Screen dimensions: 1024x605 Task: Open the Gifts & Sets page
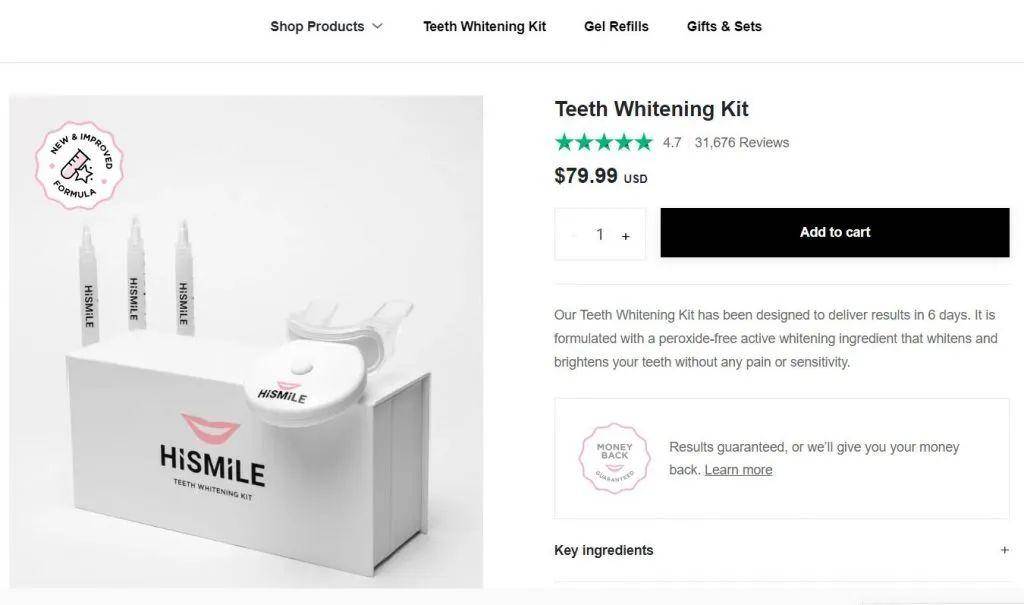pos(724,27)
